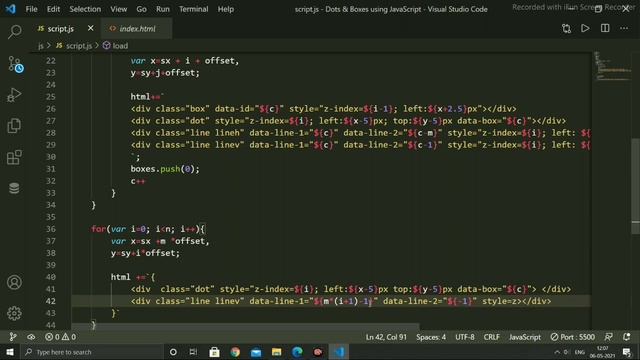Click the ENG language indicator
Viewport: 640px width, 360px height.
tap(580, 352)
